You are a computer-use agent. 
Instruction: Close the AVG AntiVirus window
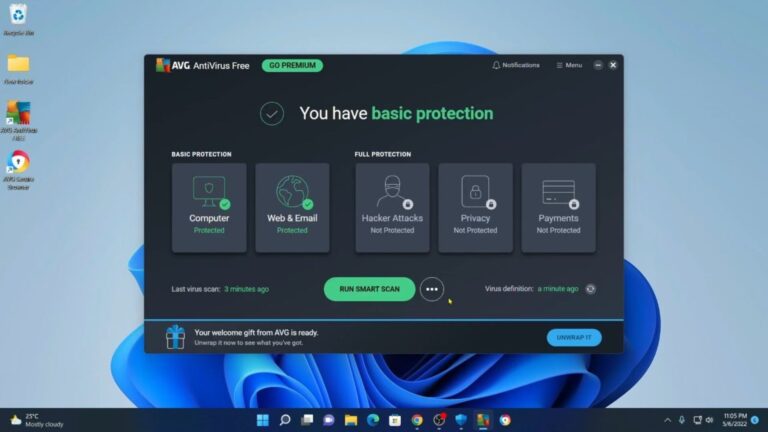pos(613,65)
